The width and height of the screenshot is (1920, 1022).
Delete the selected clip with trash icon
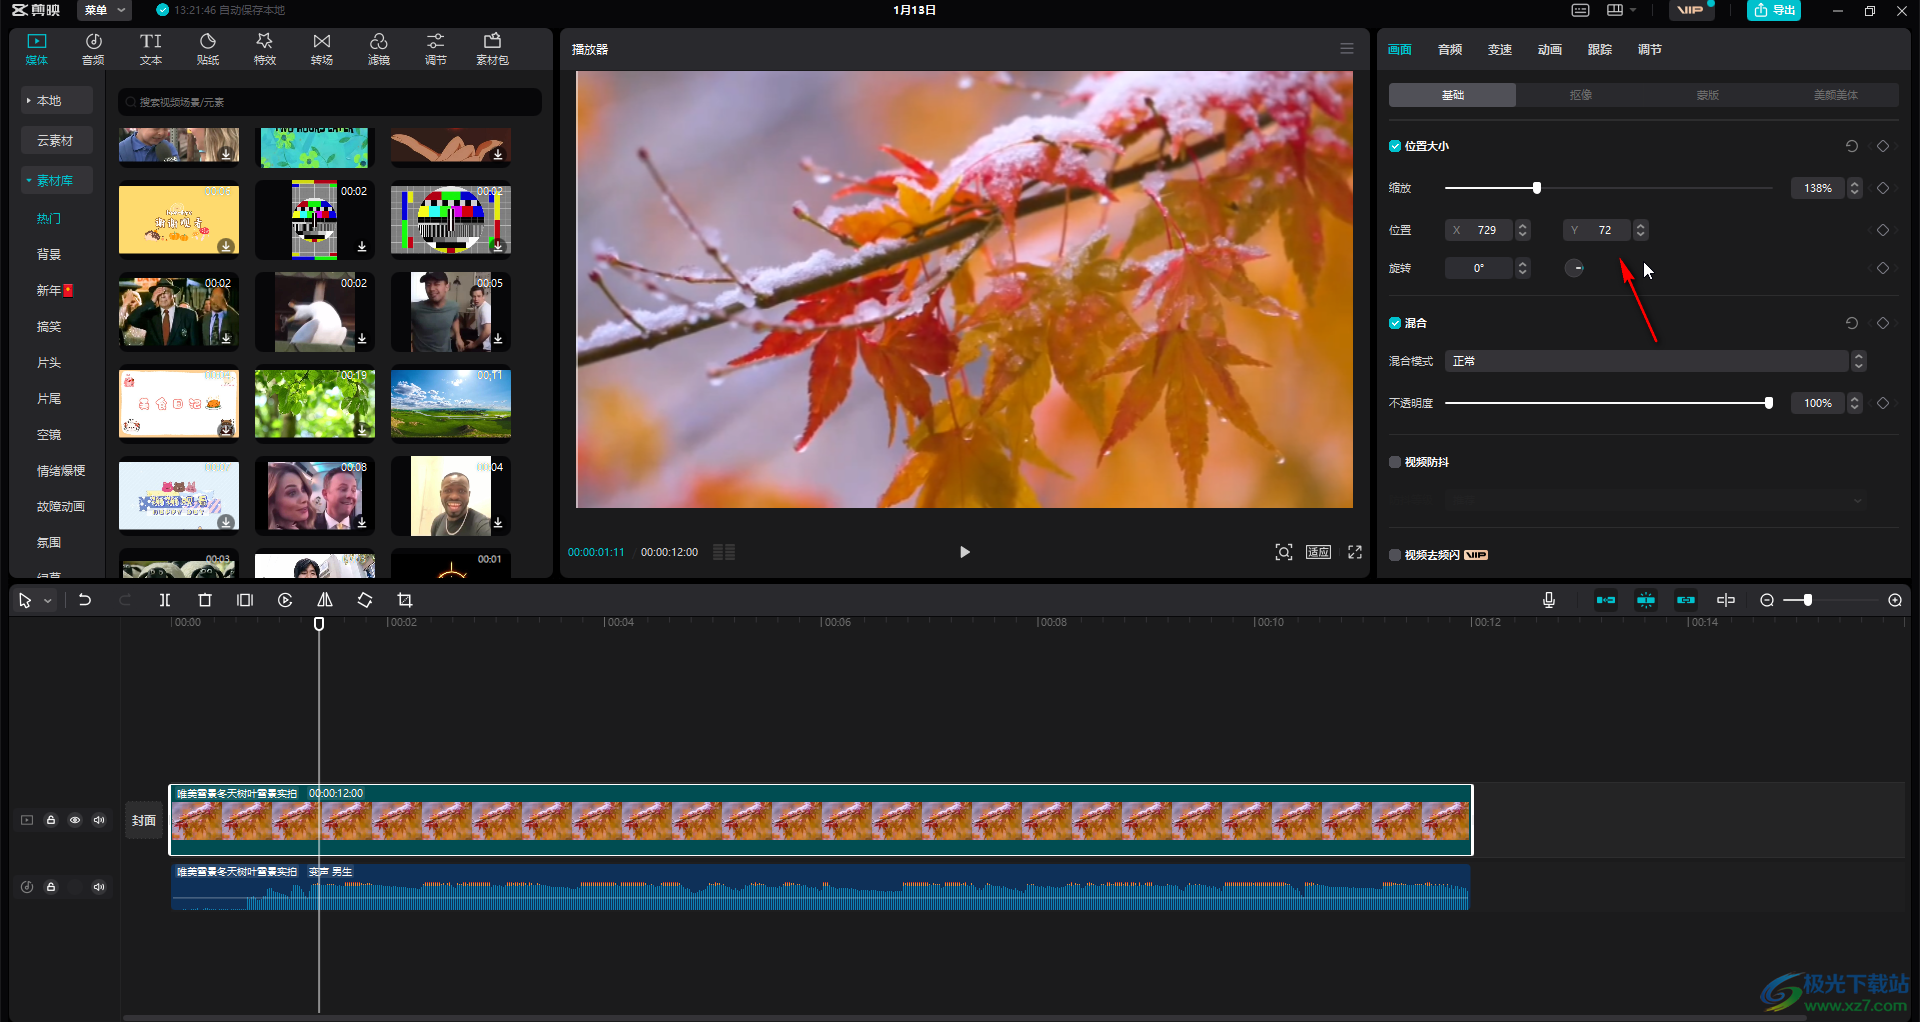[205, 600]
